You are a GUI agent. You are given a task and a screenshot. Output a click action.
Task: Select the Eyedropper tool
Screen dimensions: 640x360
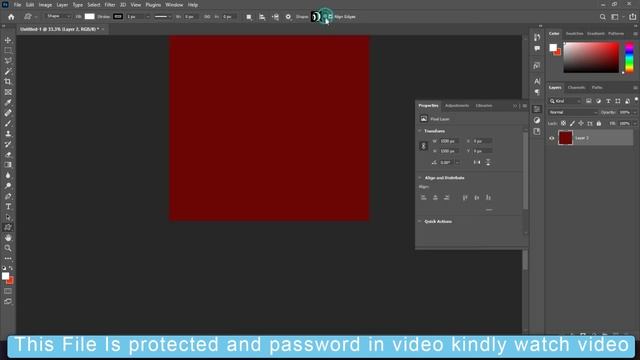coord(8,102)
